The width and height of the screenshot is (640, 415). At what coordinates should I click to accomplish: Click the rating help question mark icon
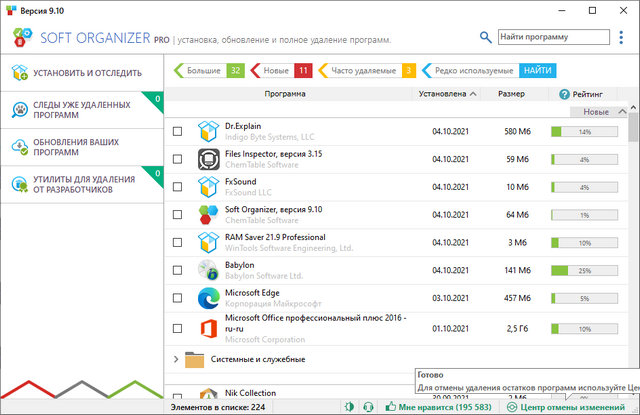pos(565,94)
